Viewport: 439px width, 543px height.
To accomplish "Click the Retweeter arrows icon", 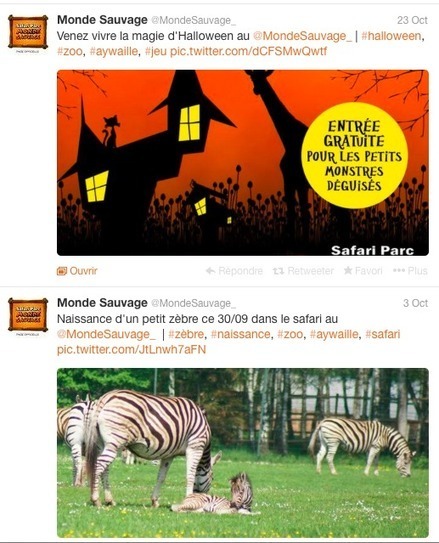I will [x=278, y=271].
